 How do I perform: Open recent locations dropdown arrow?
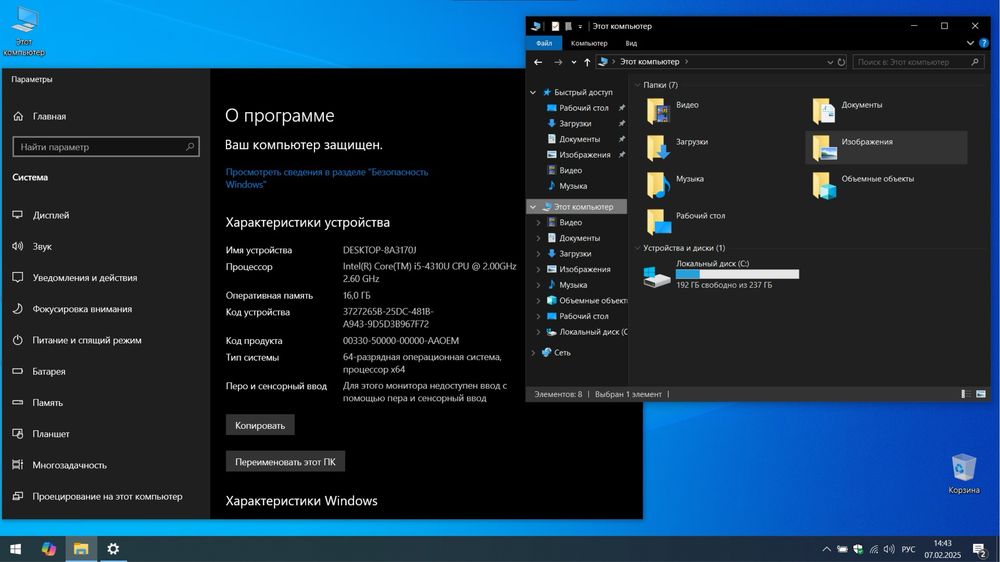click(x=573, y=62)
